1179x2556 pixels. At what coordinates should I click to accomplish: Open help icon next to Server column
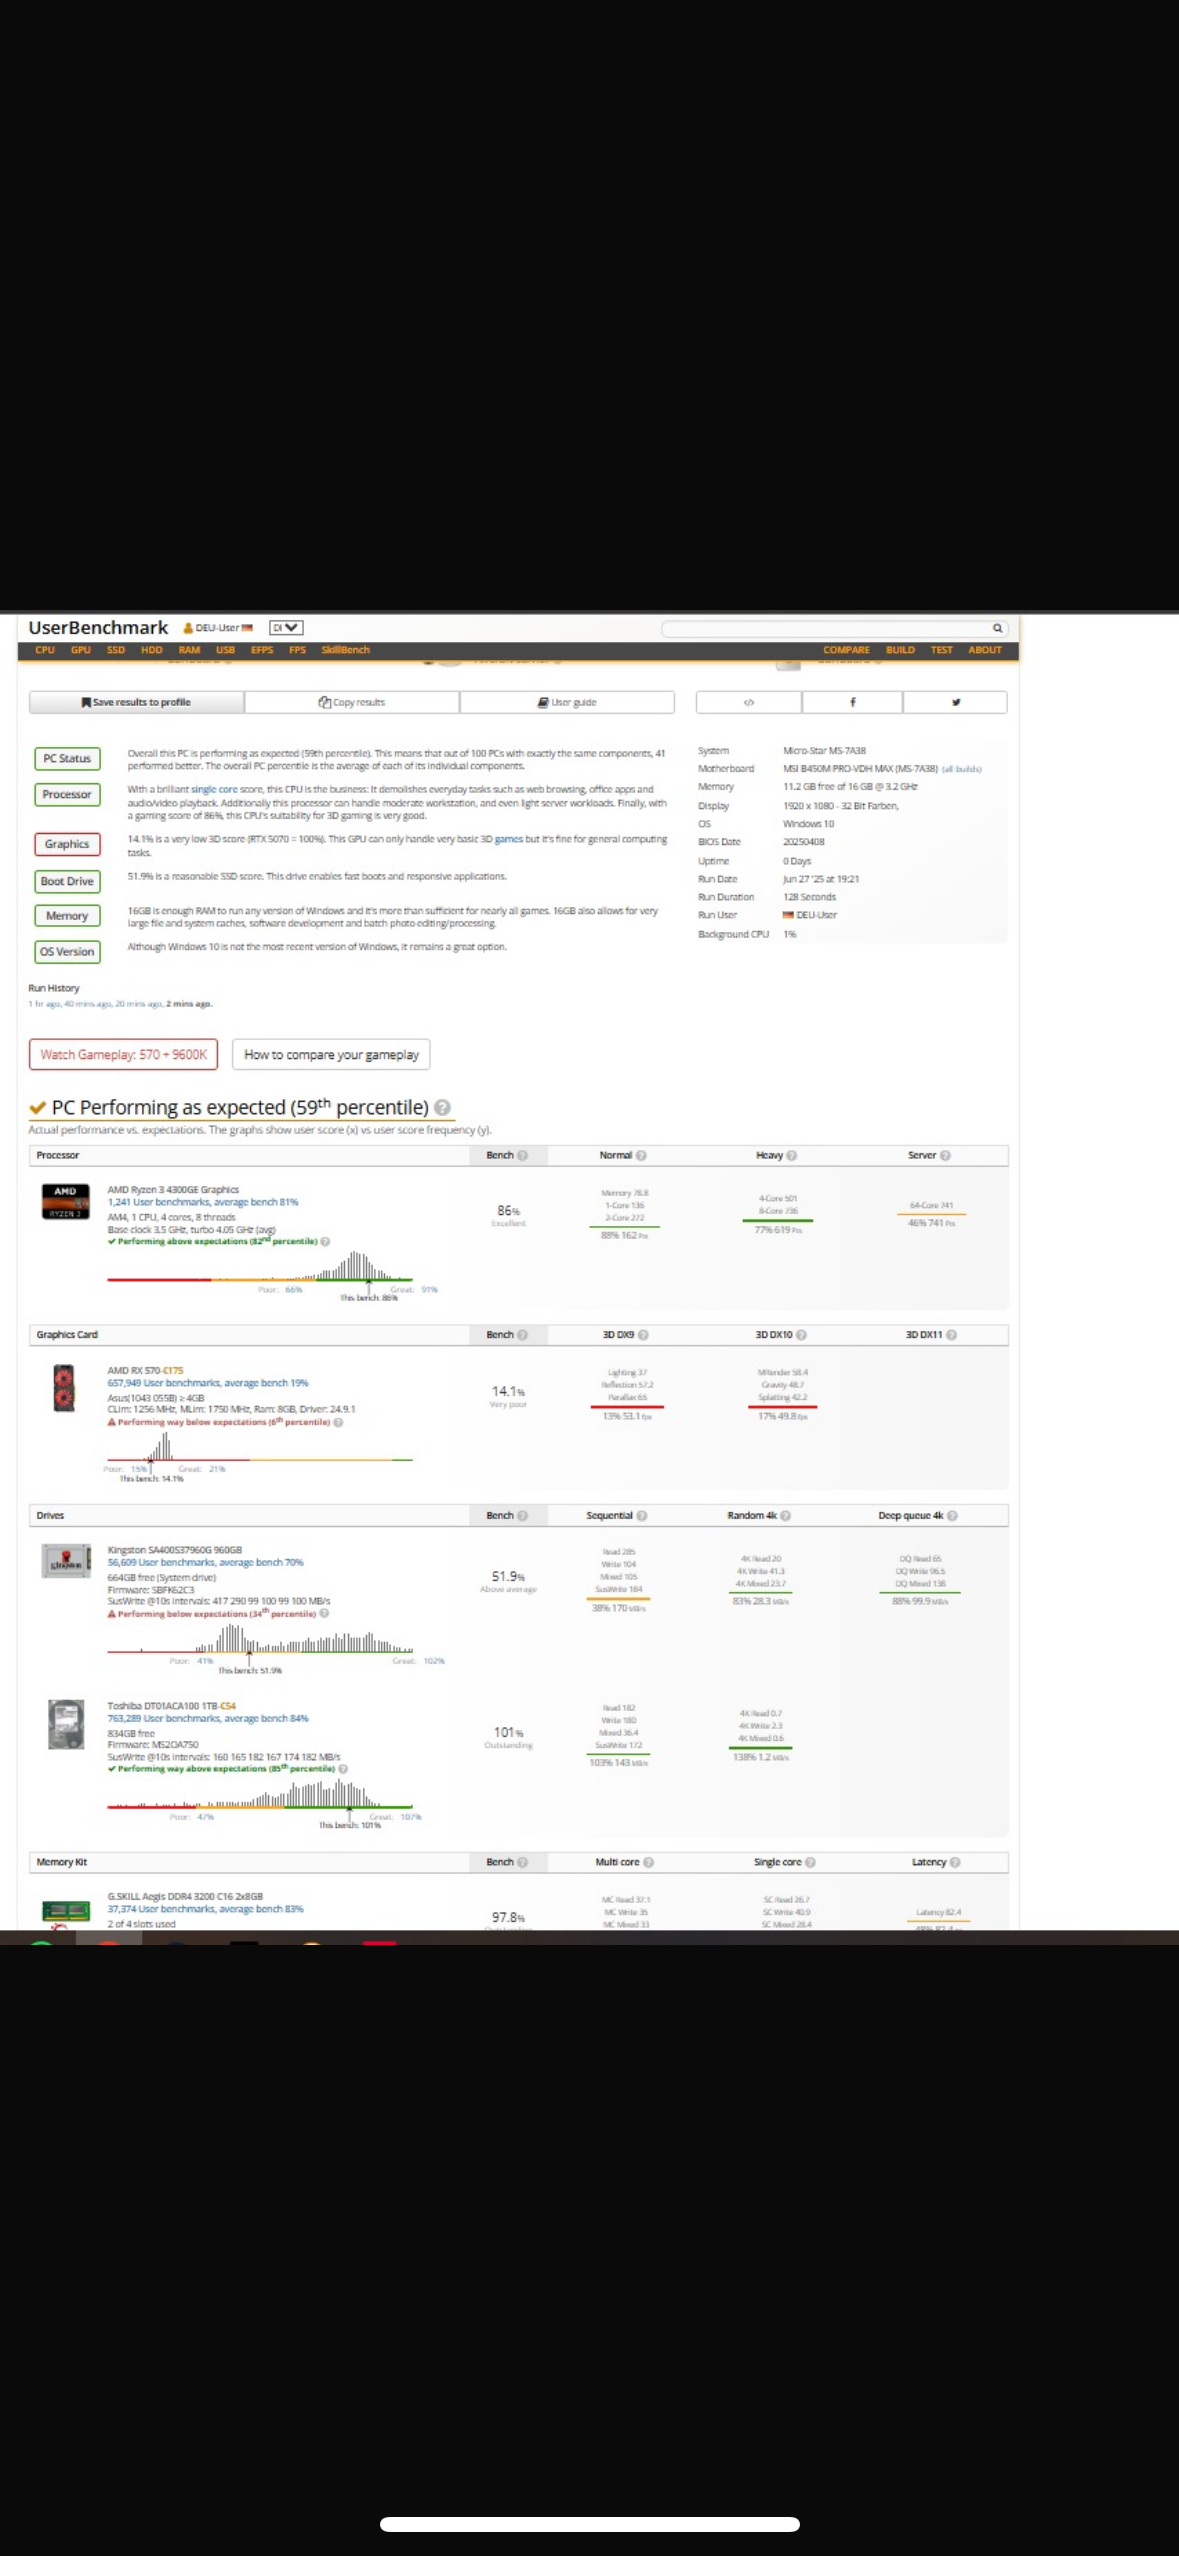click(945, 1155)
